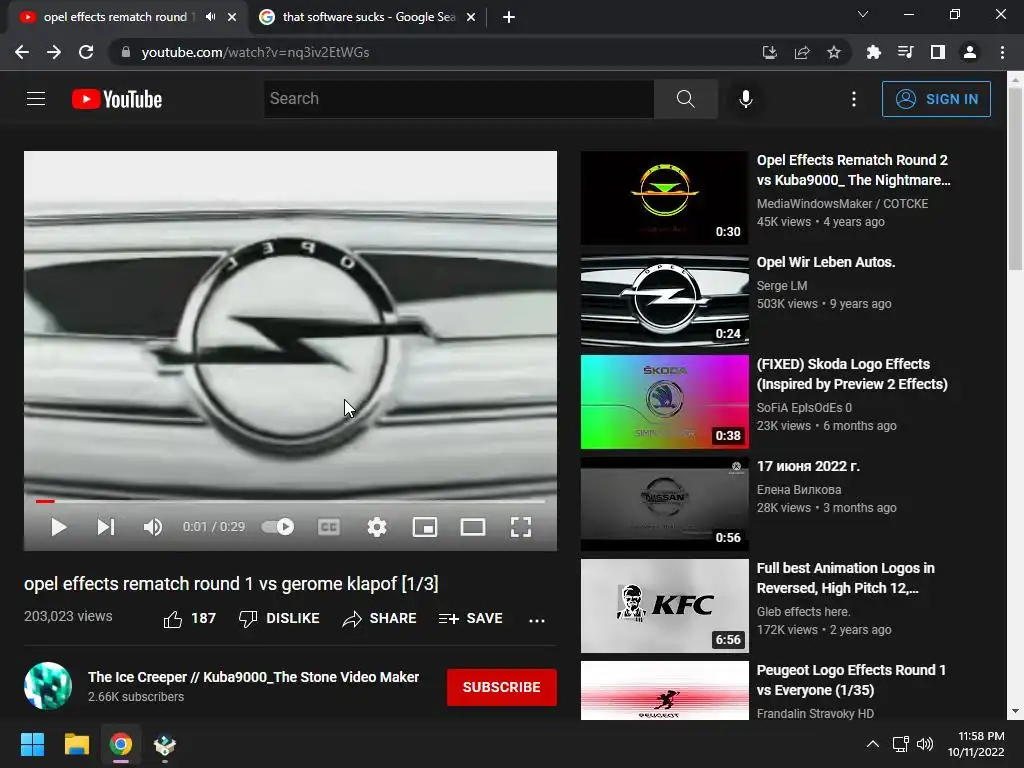The height and width of the screenshot is (768, 1024).
Task: Select the opel effects rematch tab
Action: point(115,17)
